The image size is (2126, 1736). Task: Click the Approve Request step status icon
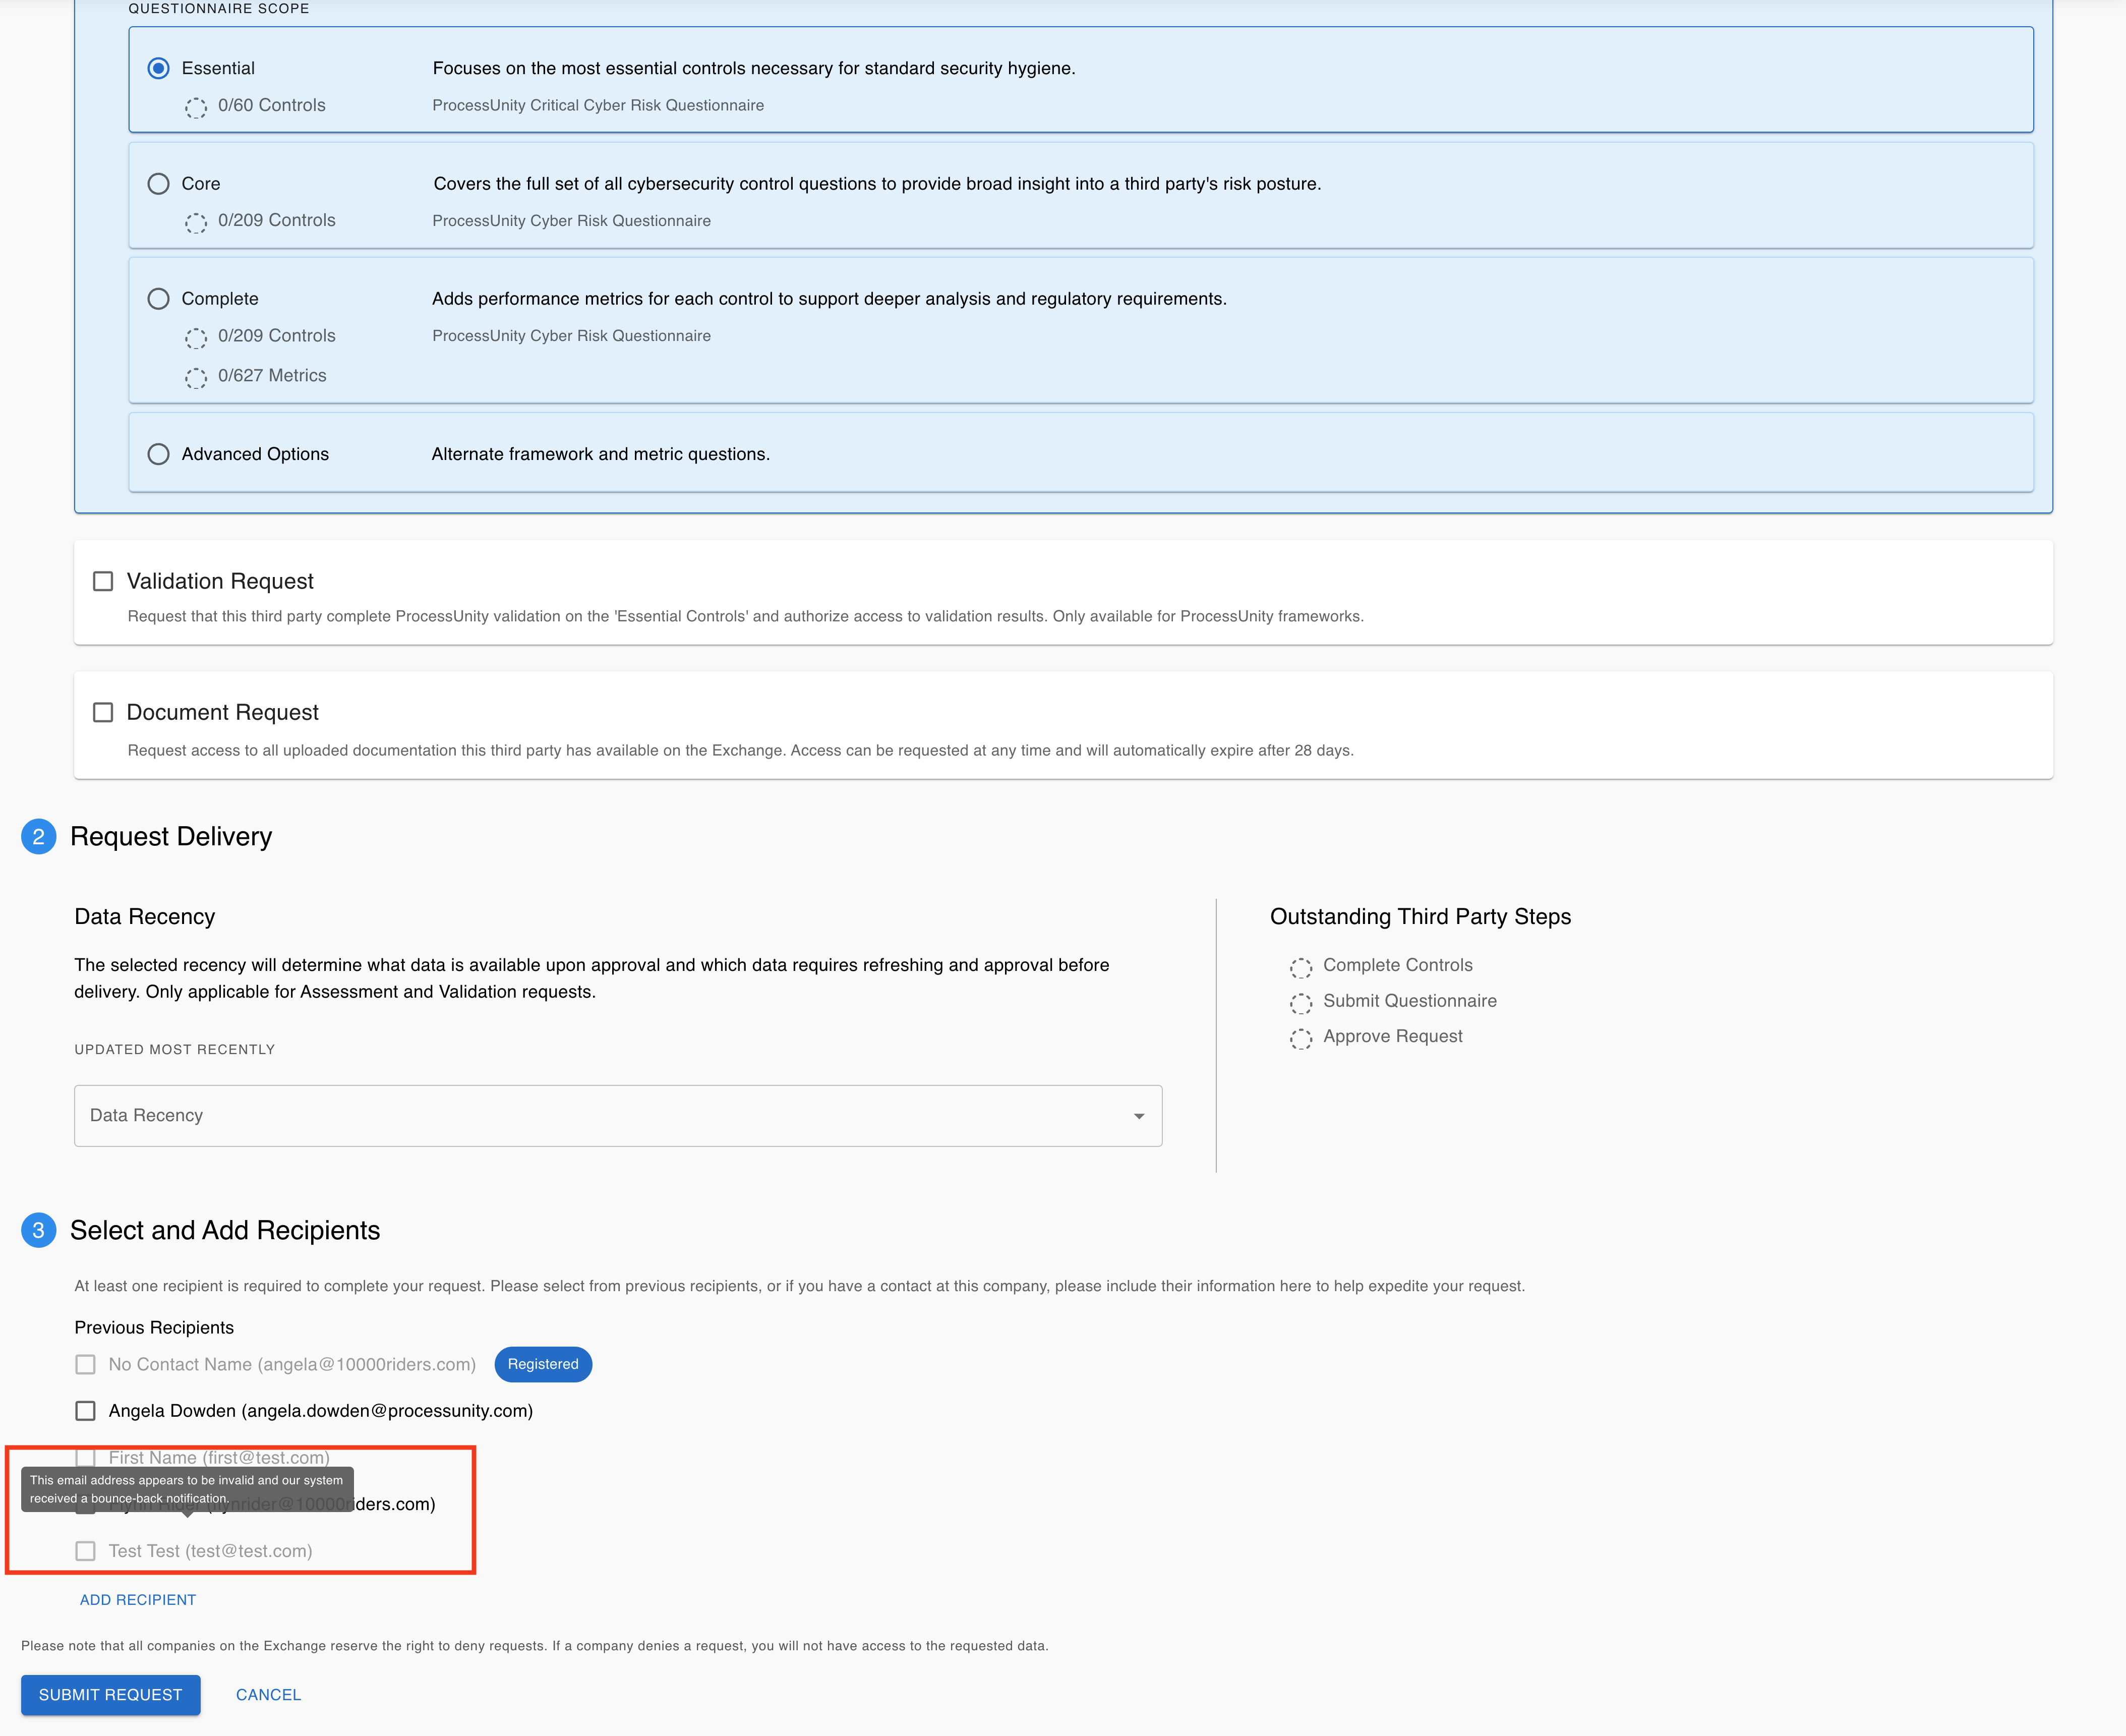click(x=1301, y=1039)
